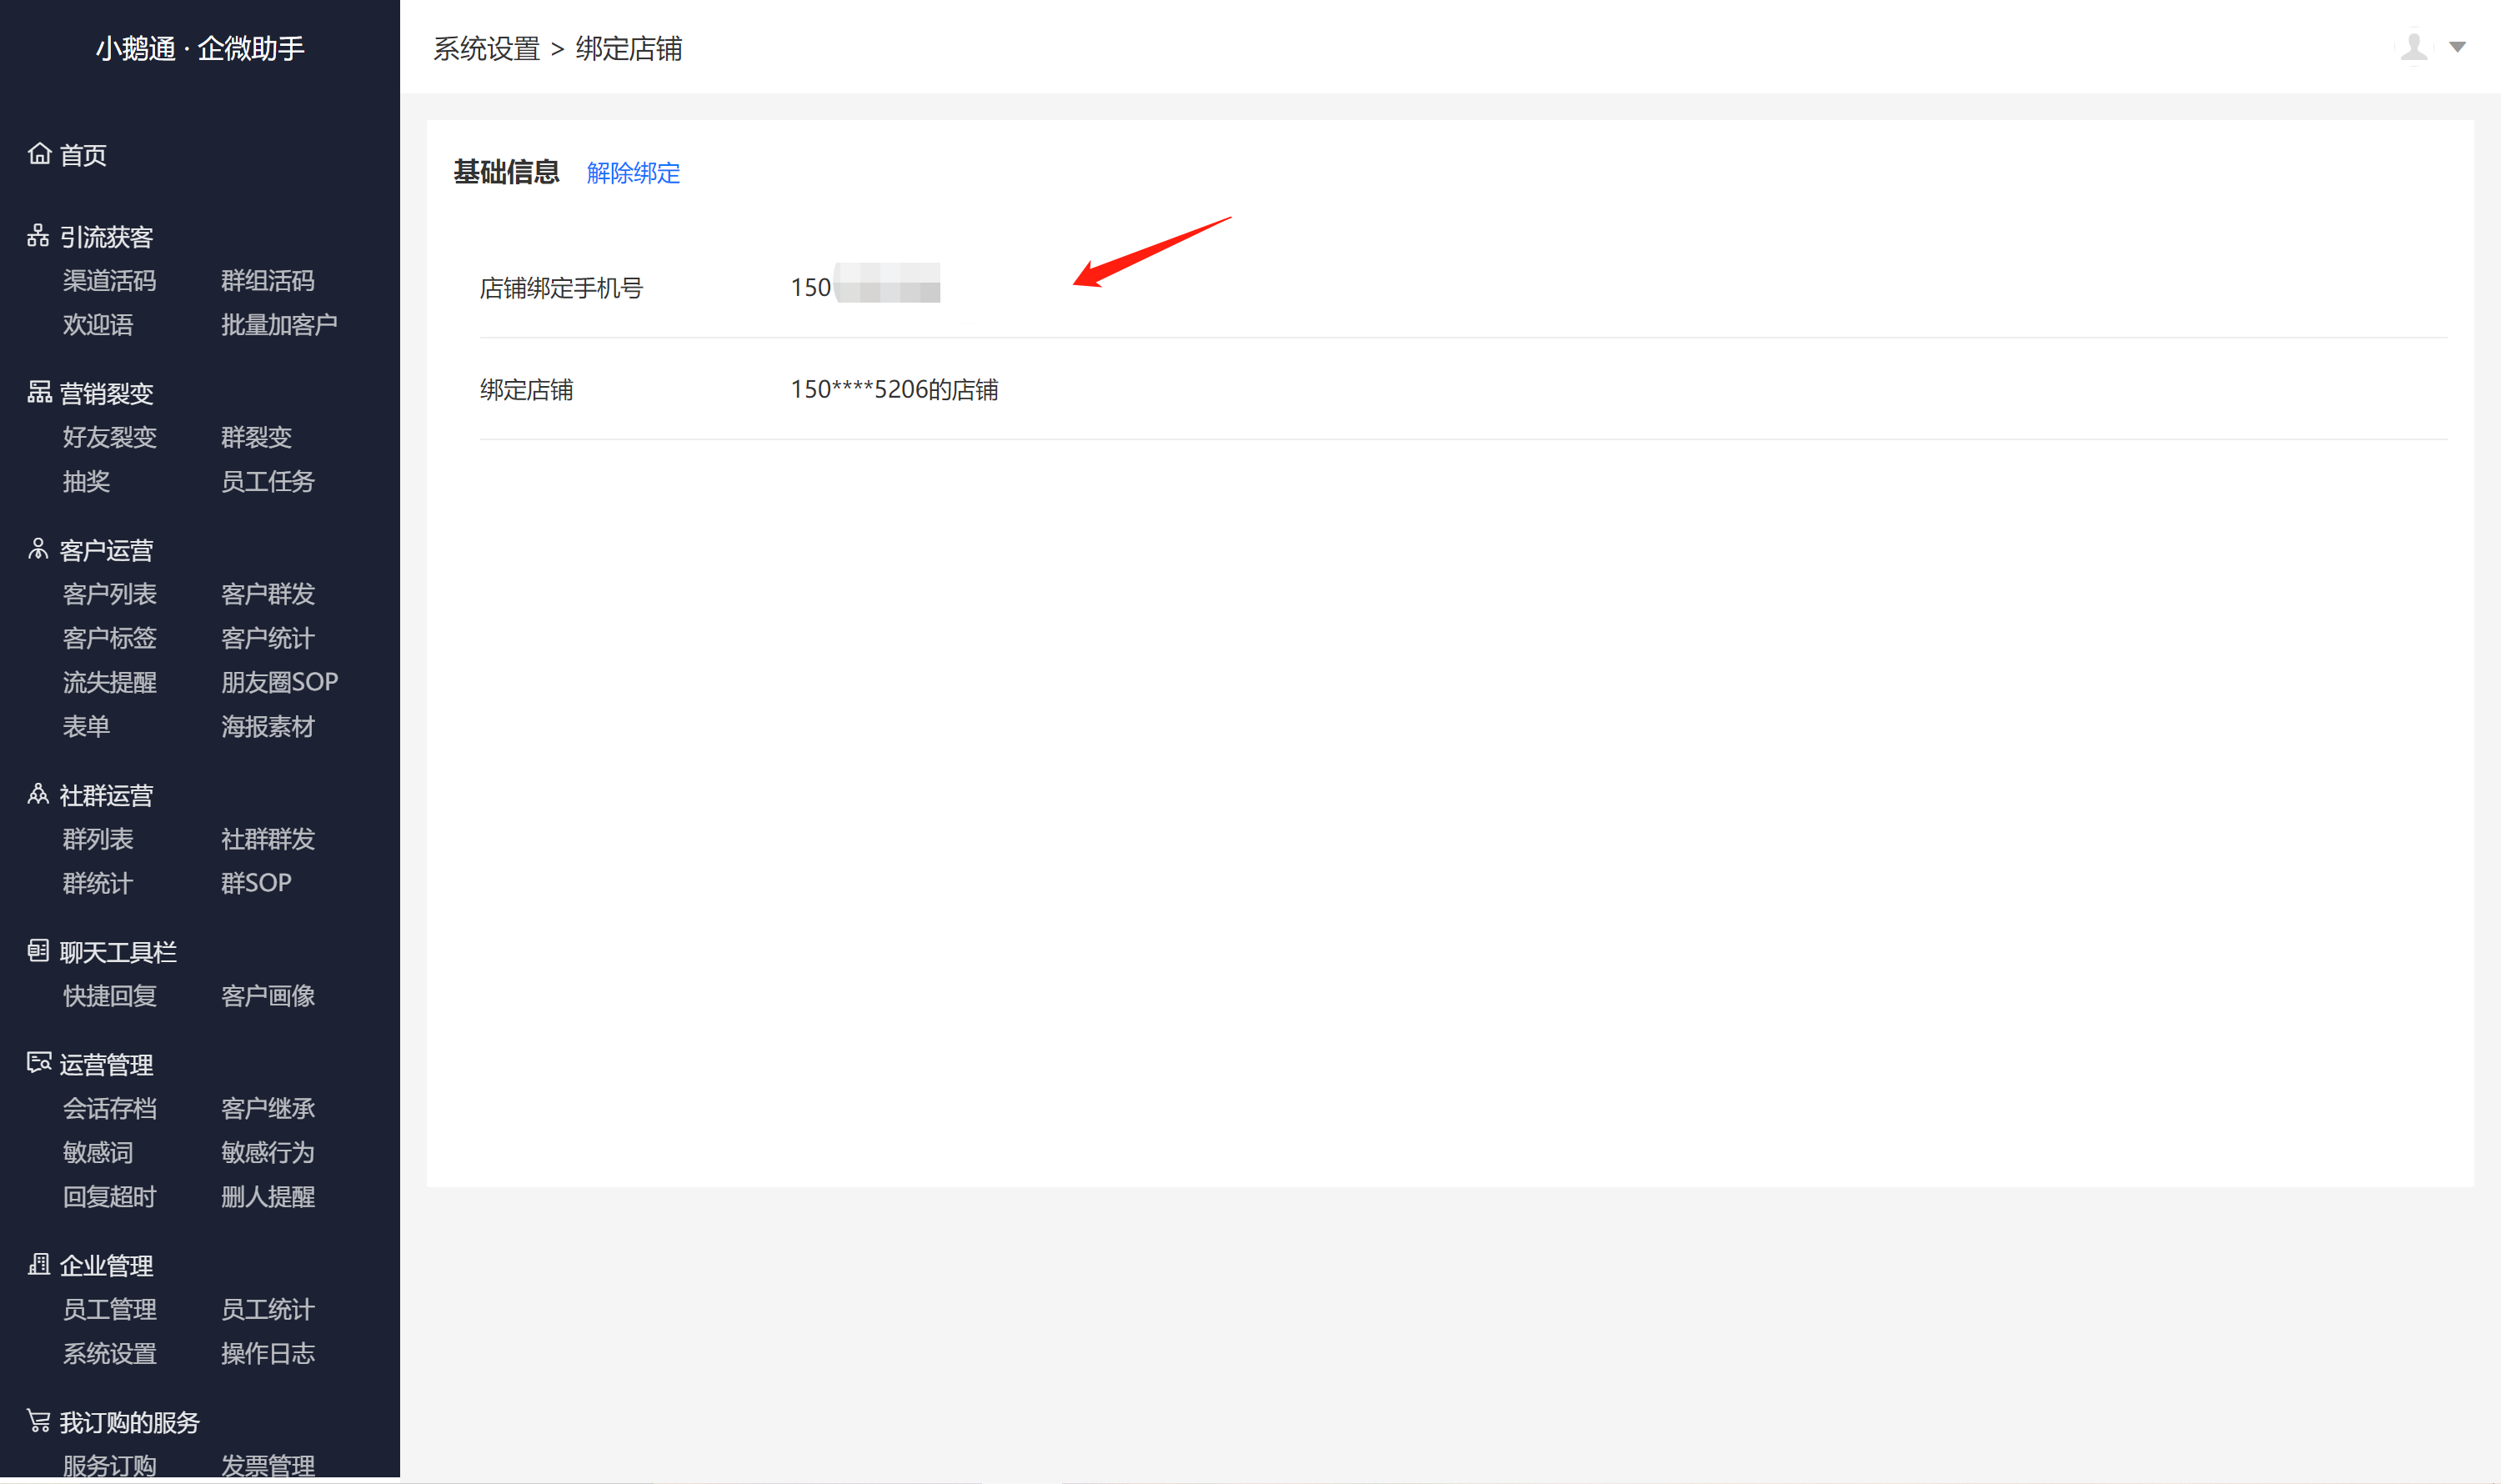
Task: Click the 引流获客 section icon
Action: click(38, 236)
